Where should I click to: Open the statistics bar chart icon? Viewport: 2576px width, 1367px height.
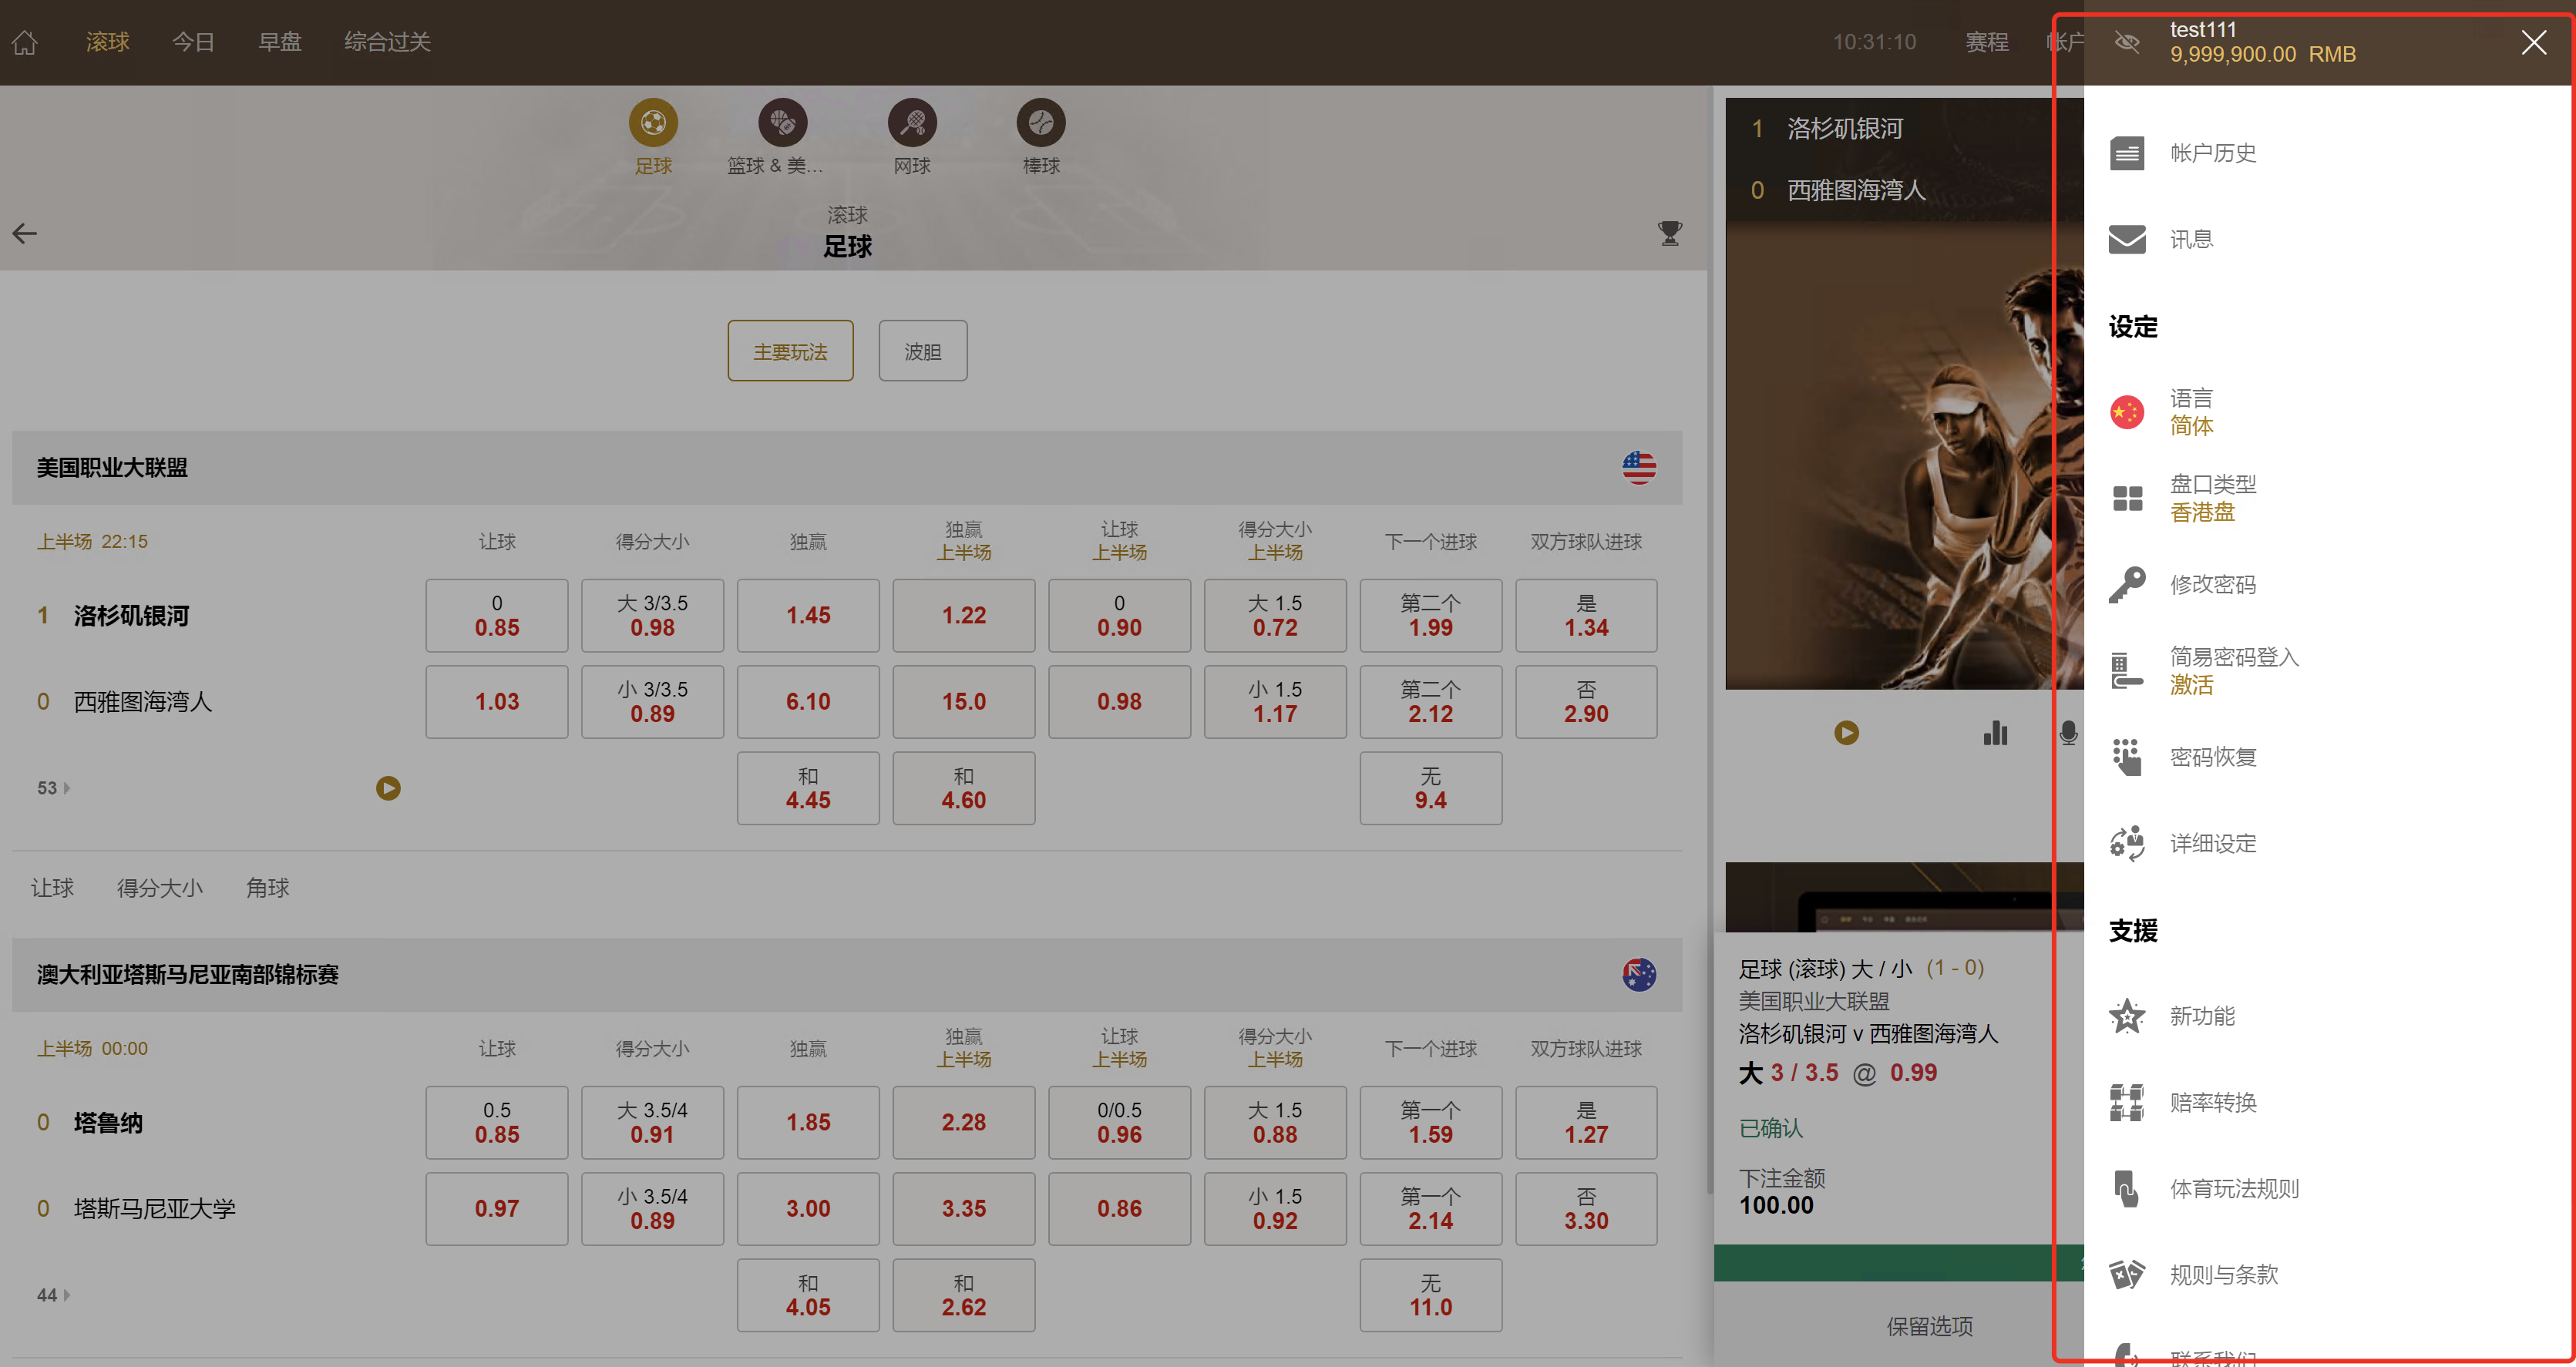(x=1995, y=733)
